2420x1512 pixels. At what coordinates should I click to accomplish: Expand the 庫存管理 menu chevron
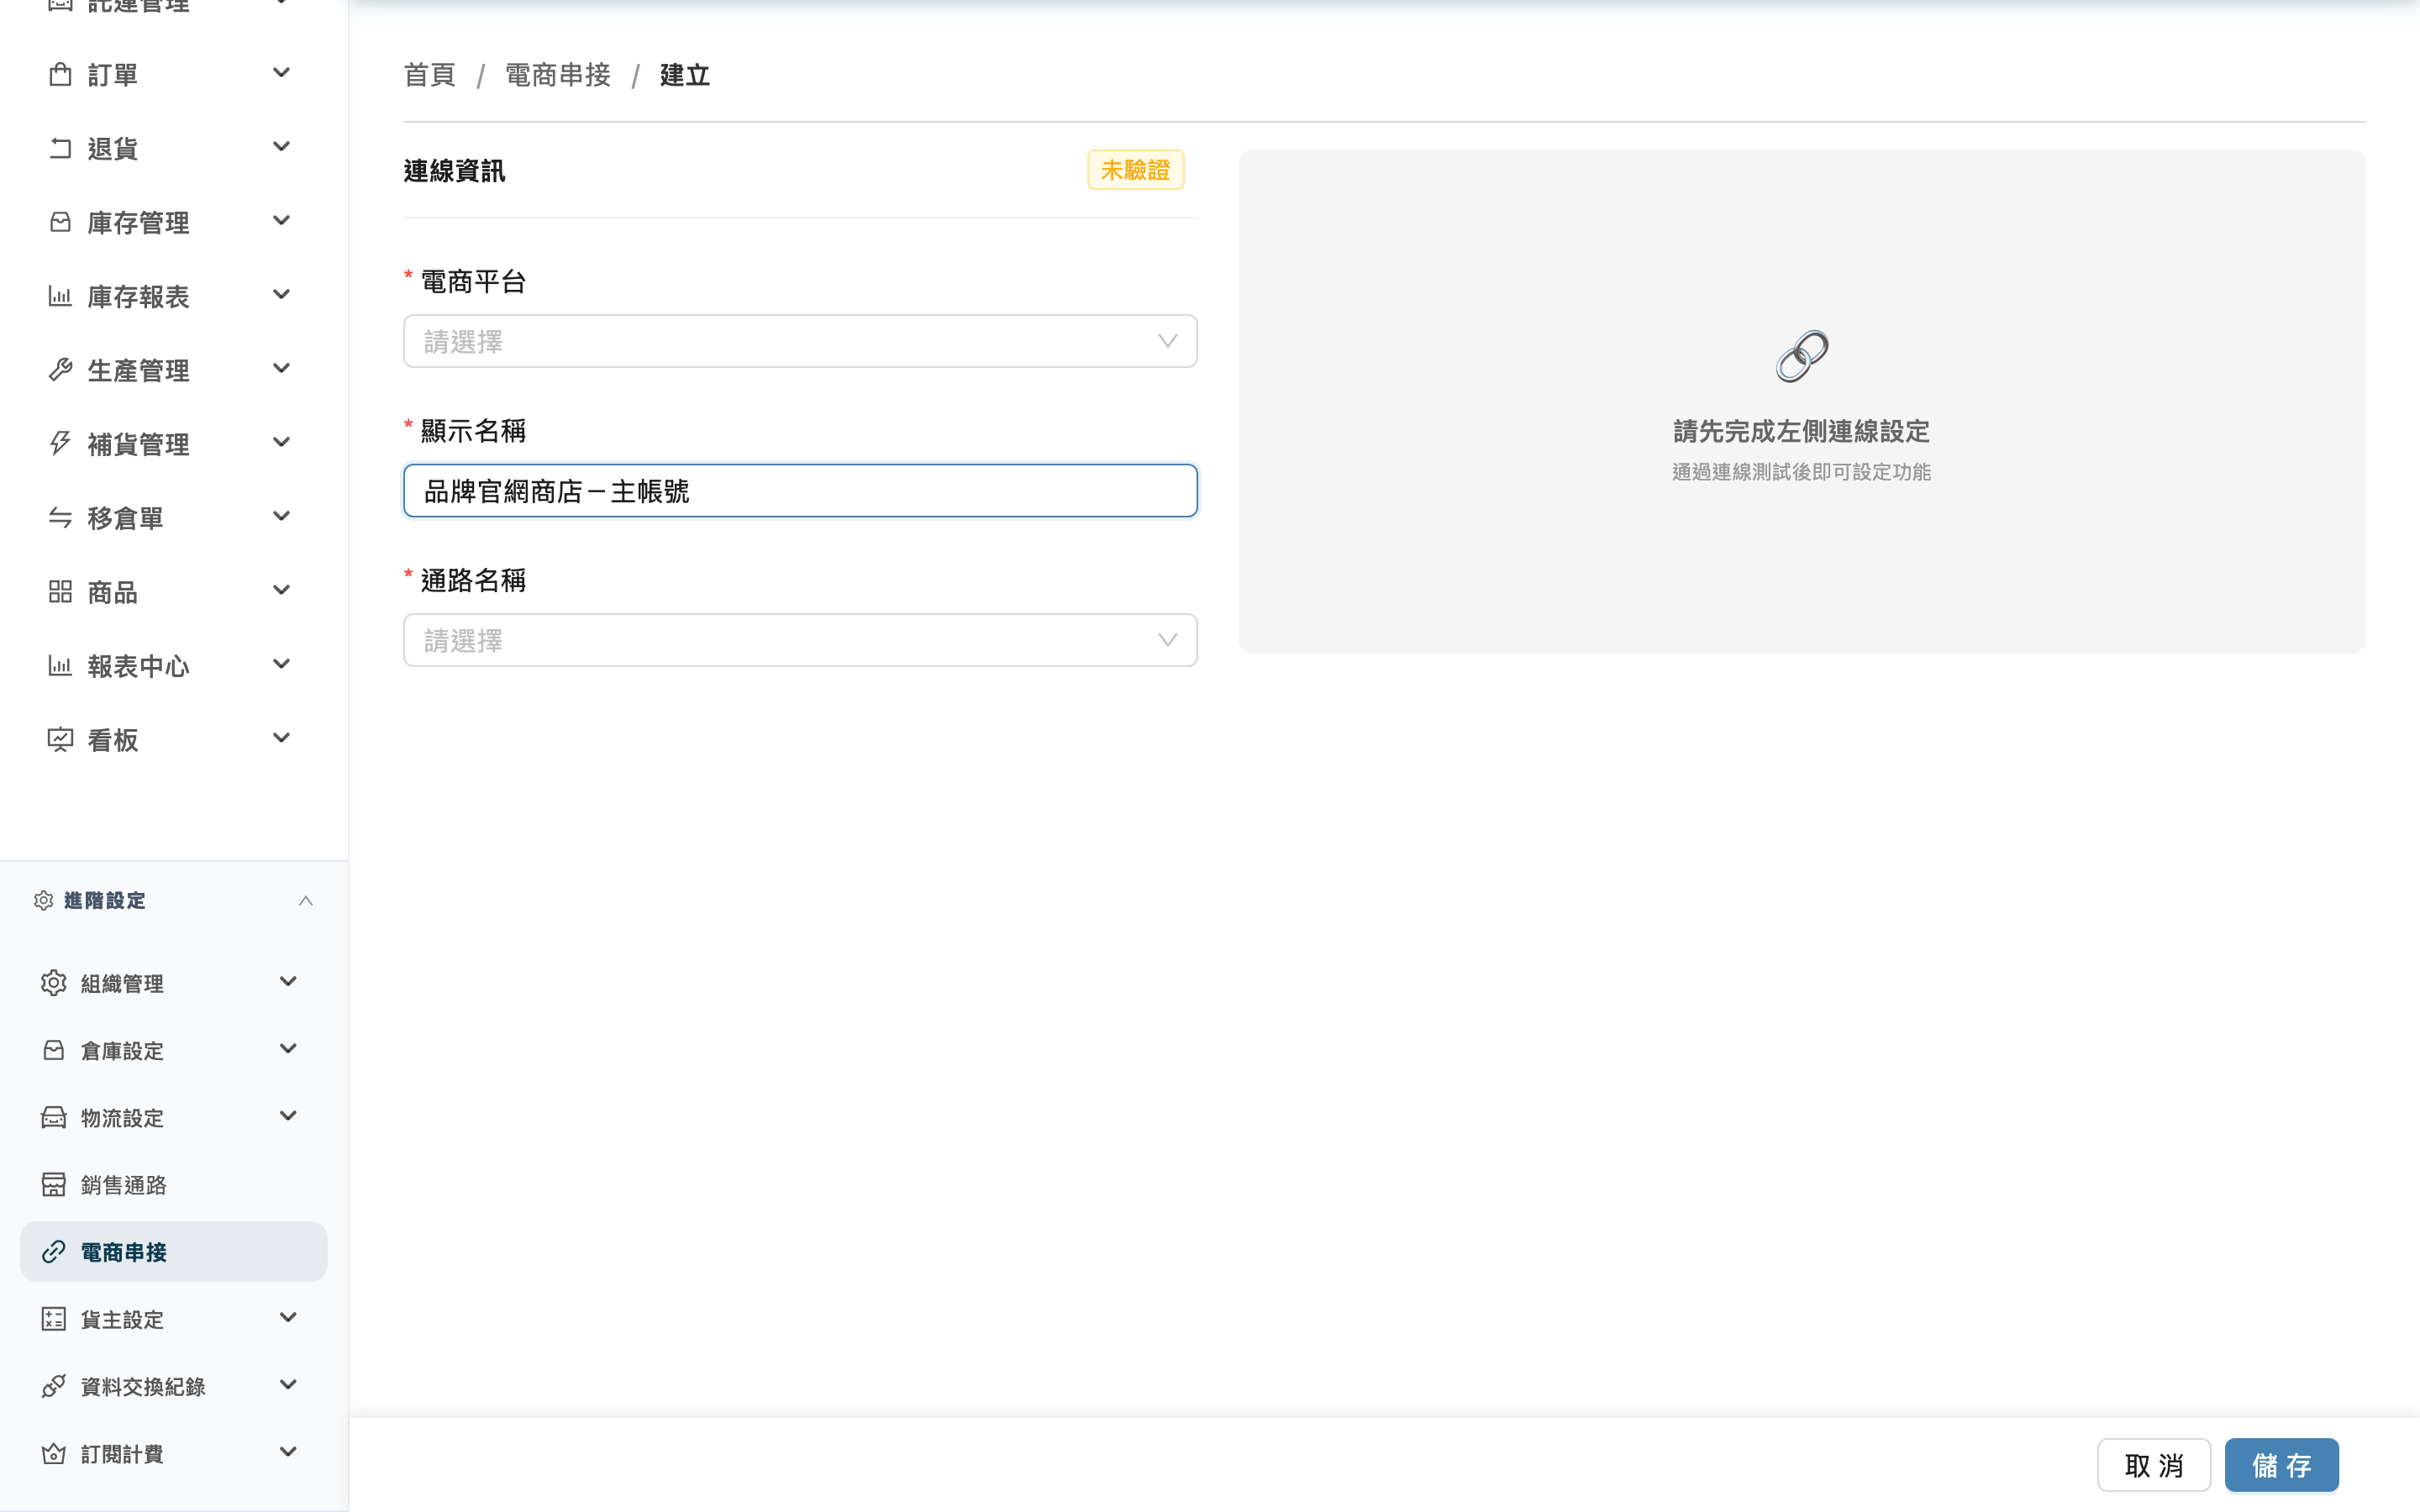point(282,221)
